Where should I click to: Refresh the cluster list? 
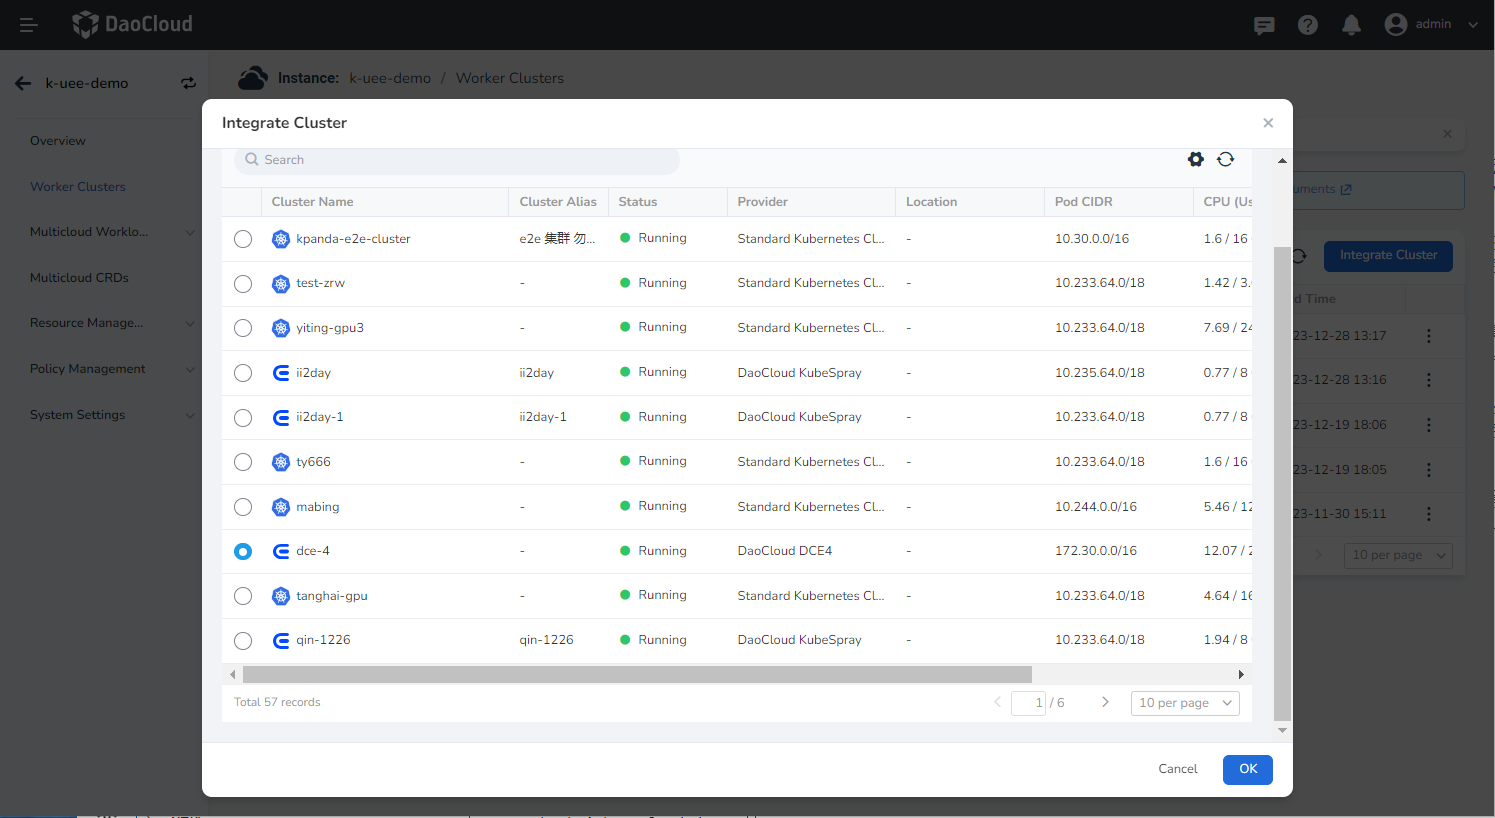(1226, 159)
